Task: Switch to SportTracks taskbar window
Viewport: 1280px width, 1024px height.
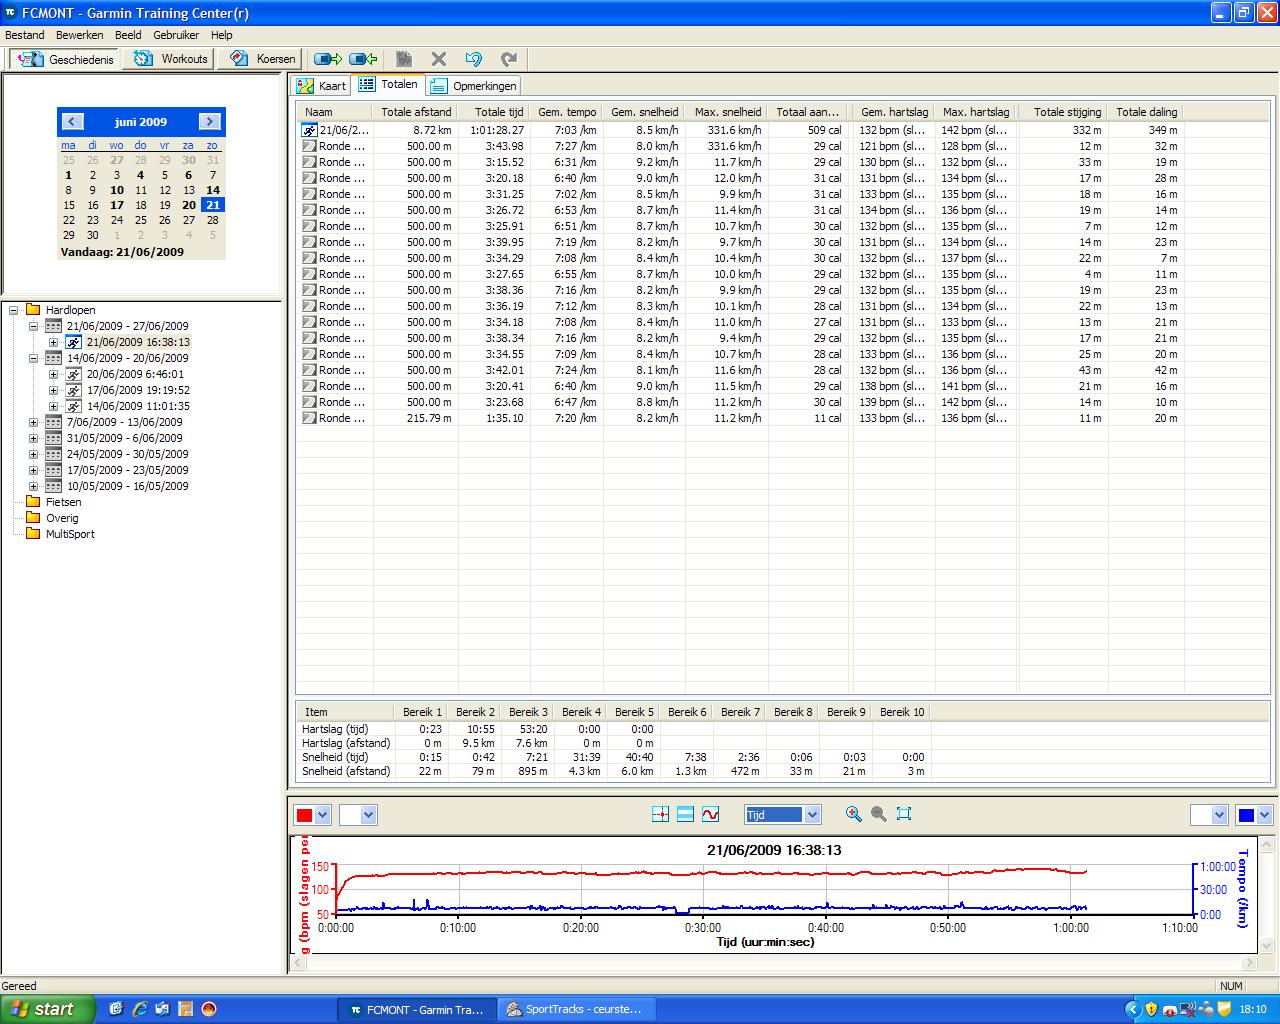Action: [575, 1010]
